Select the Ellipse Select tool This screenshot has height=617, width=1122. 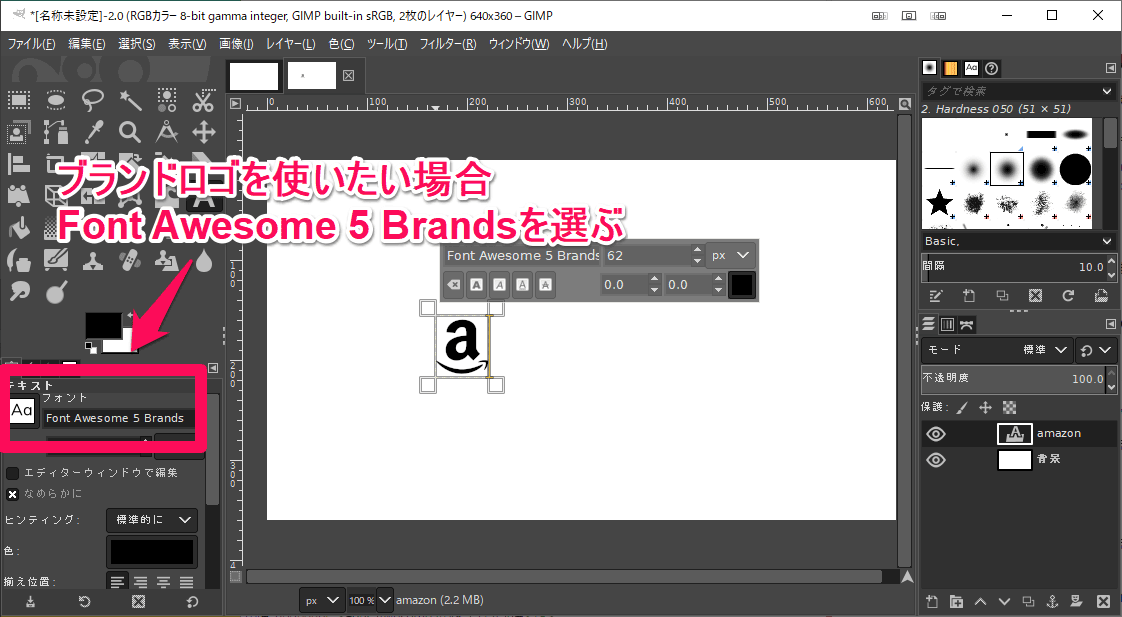56,100
